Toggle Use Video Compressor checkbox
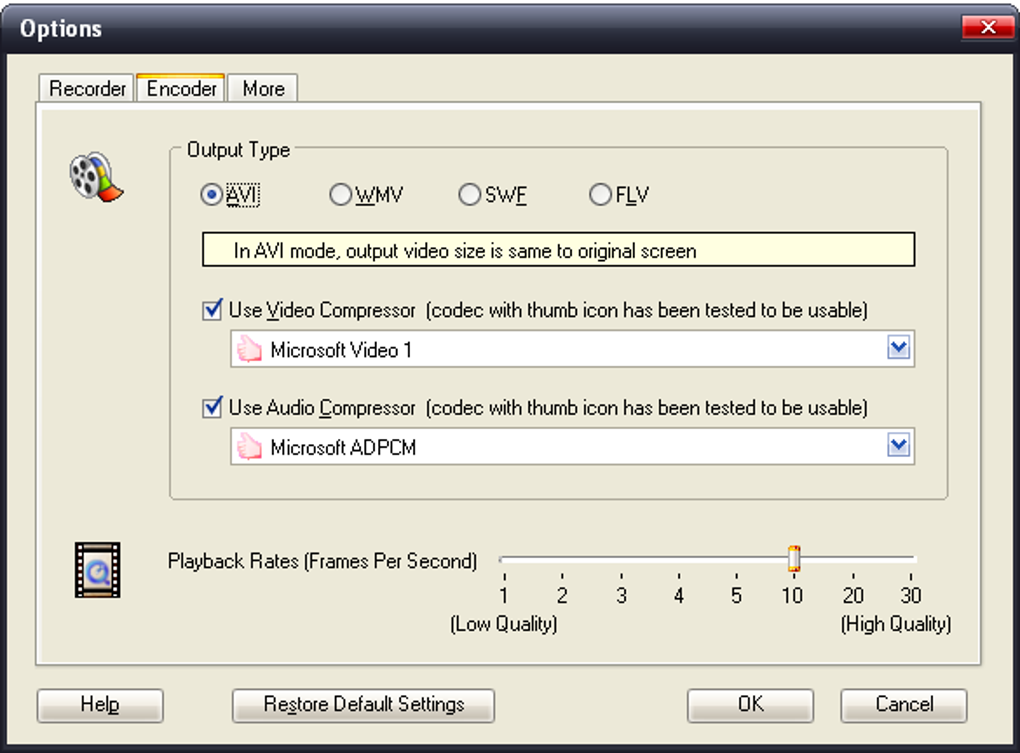 point(212,310)
